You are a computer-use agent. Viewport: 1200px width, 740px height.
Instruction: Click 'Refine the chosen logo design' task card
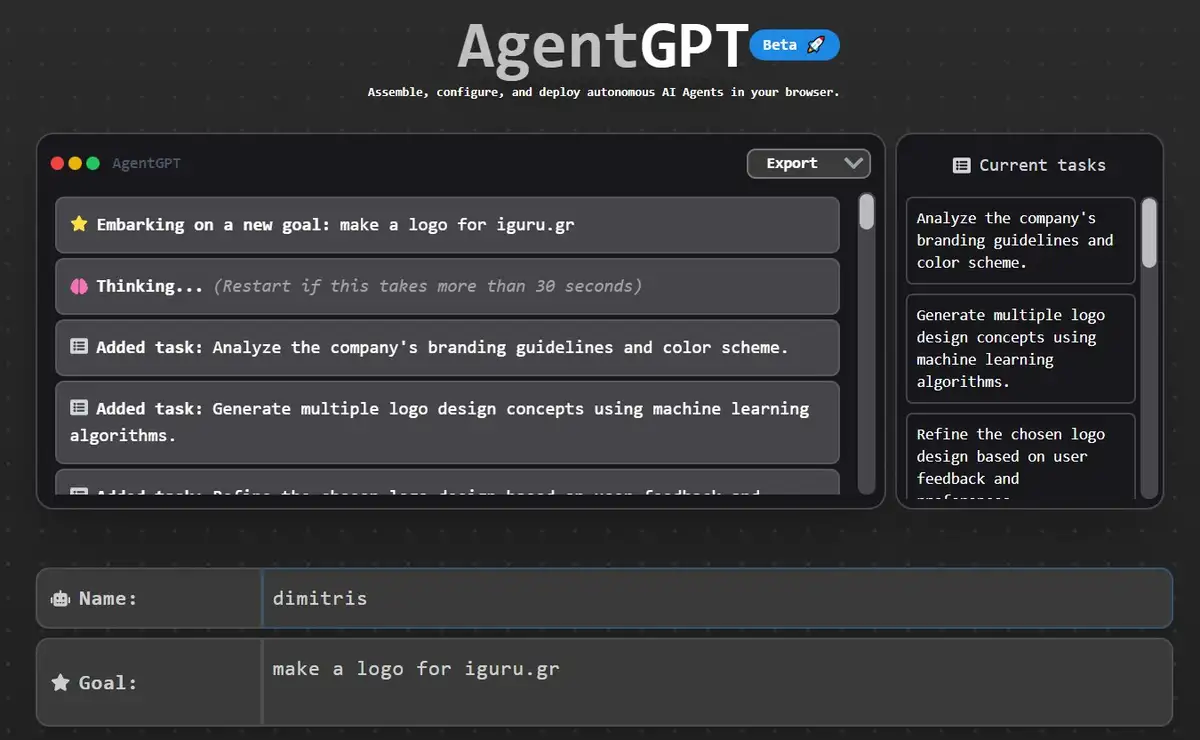pos(1021,456)
